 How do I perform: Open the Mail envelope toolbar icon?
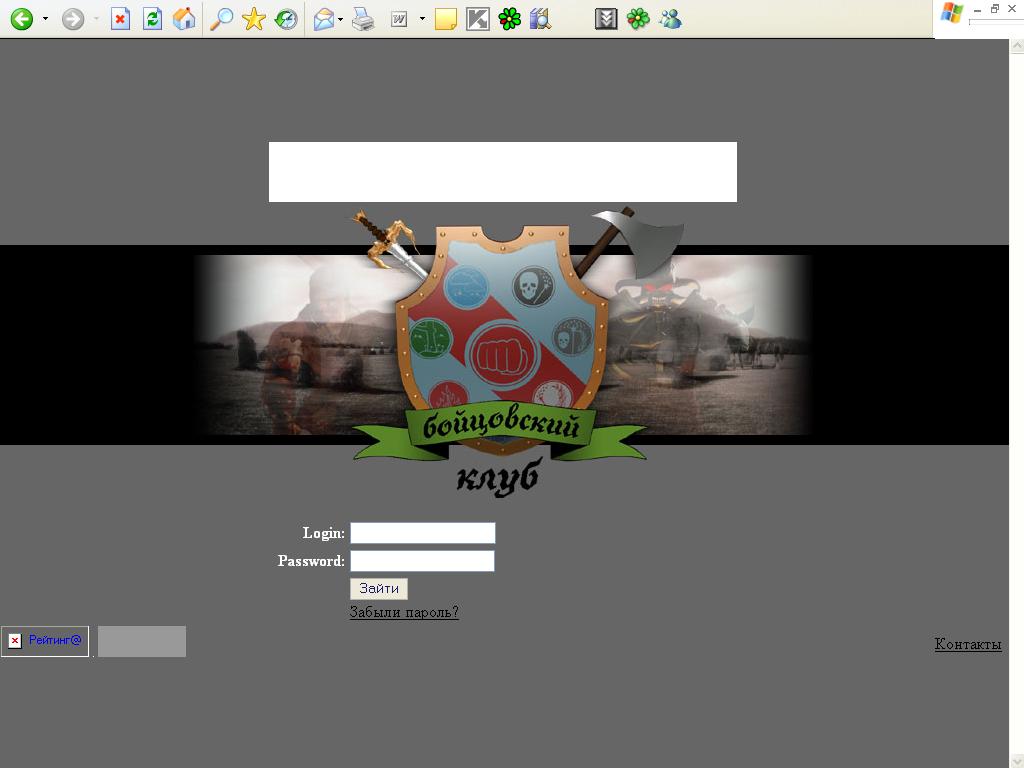(x=324, y=19)
